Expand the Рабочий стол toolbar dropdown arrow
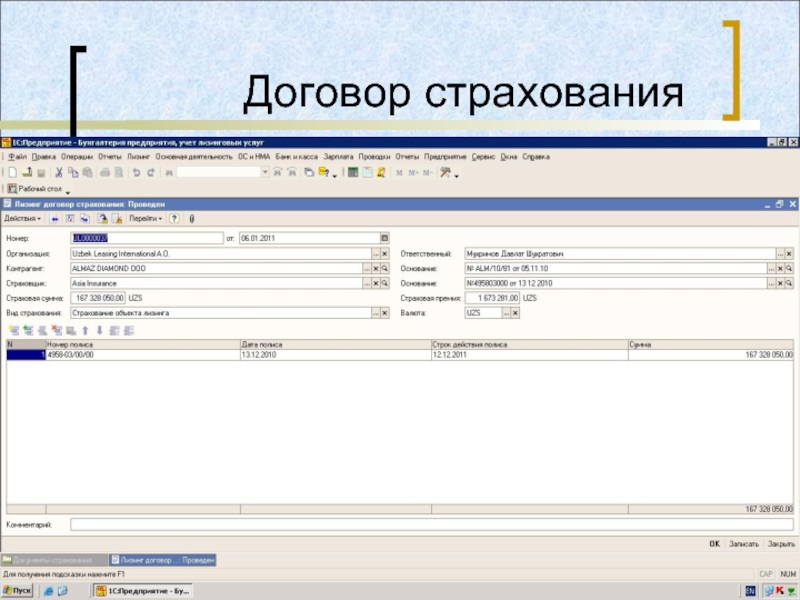Image resolution: width=800 pixels, height=600 pixels. click(68, 191)
